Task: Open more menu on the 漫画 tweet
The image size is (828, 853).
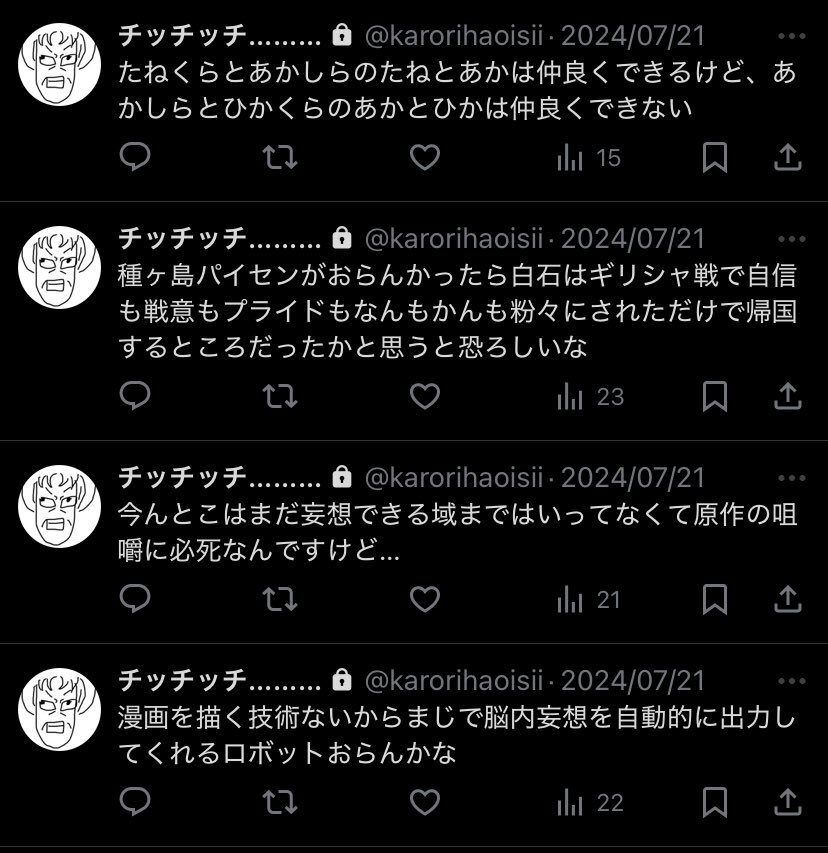Action: (791, 681)
